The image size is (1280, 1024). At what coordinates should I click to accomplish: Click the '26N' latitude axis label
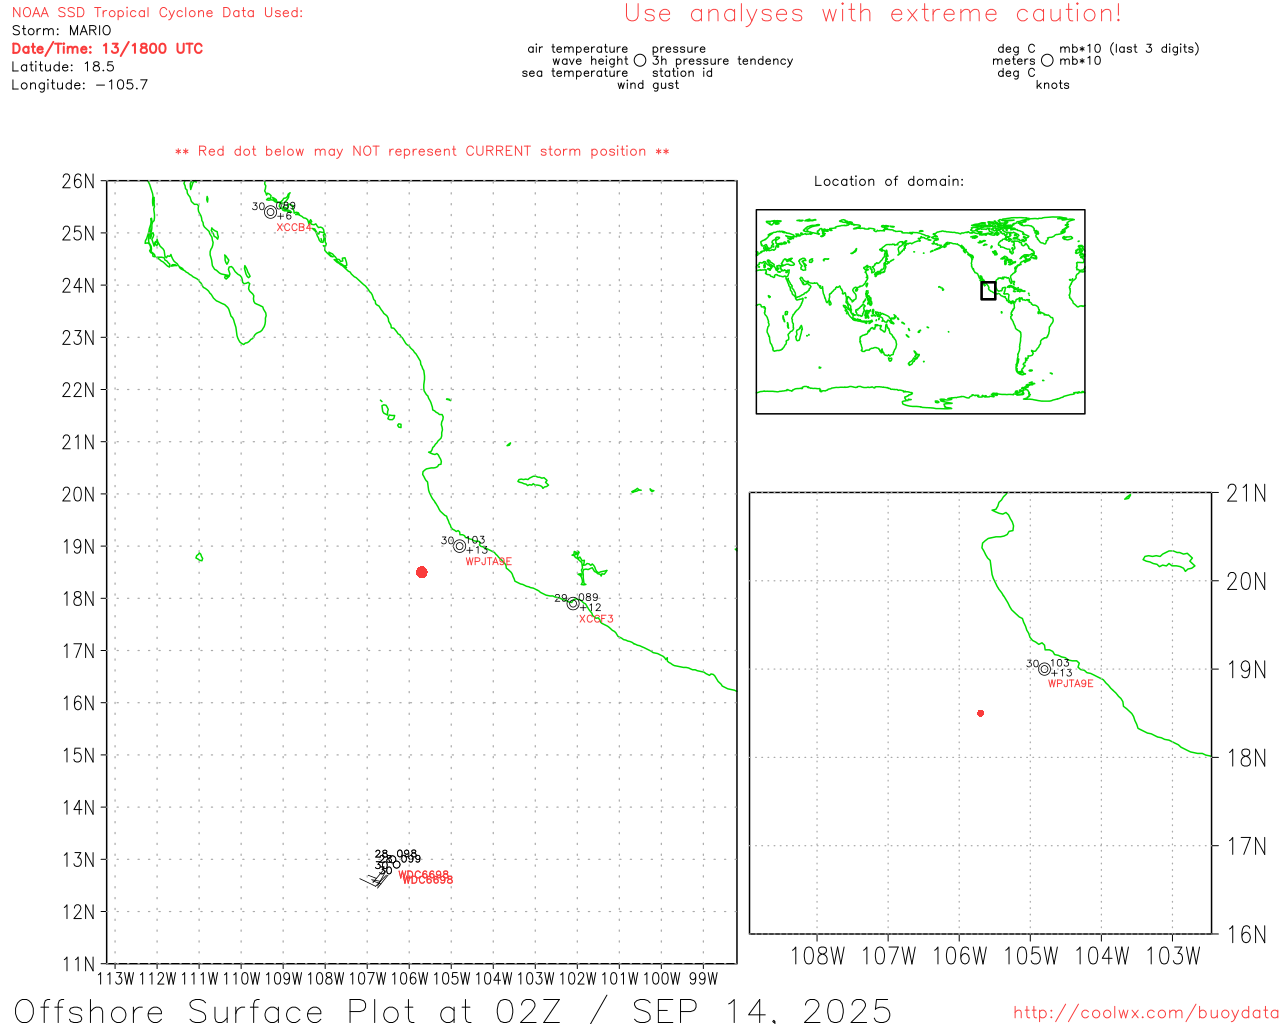tap(79, 182)
